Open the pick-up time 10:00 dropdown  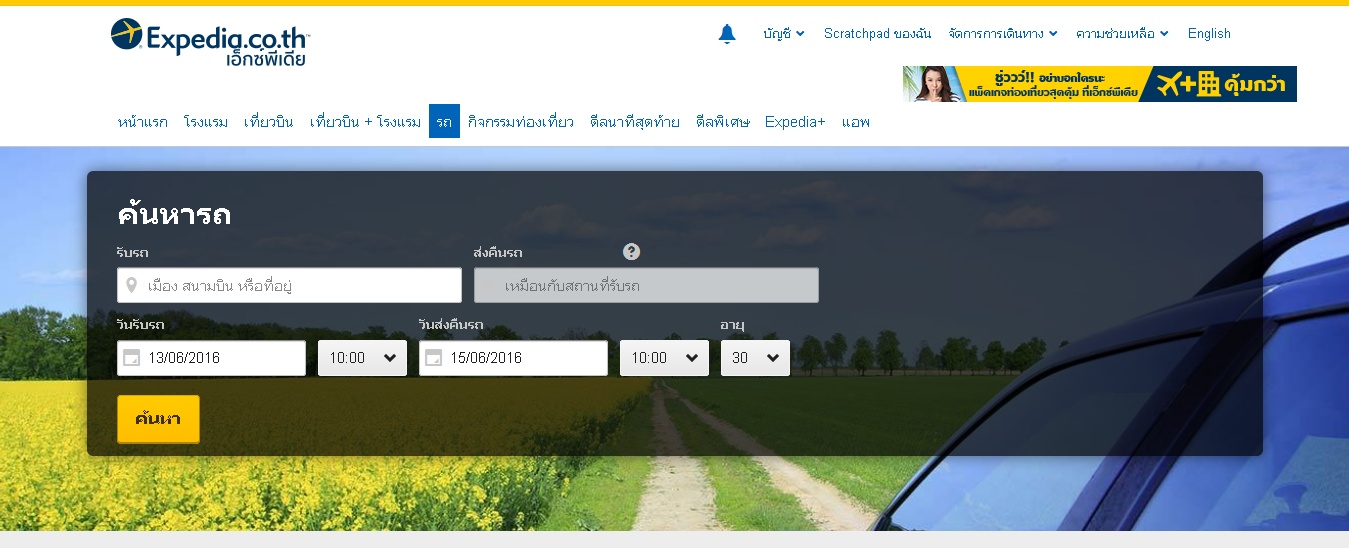click(362, 358)
